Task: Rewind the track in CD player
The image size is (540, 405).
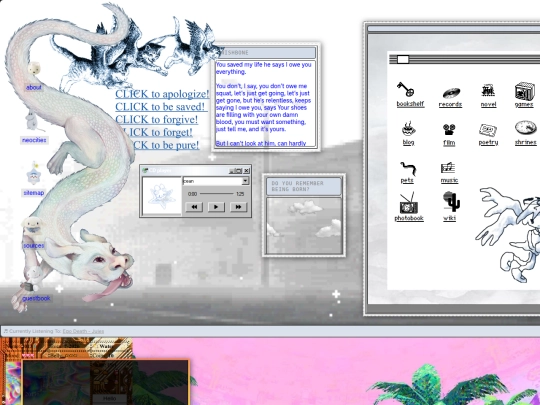Action: coord(194,207)
